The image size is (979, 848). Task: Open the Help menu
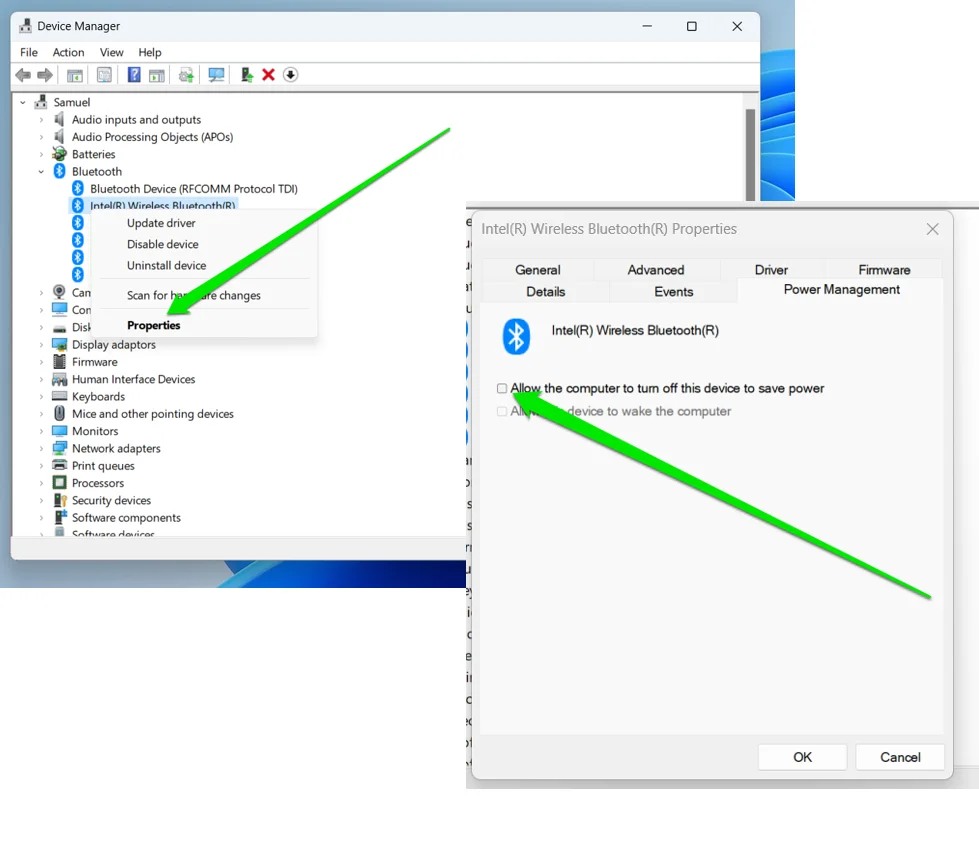click(150, 52)
